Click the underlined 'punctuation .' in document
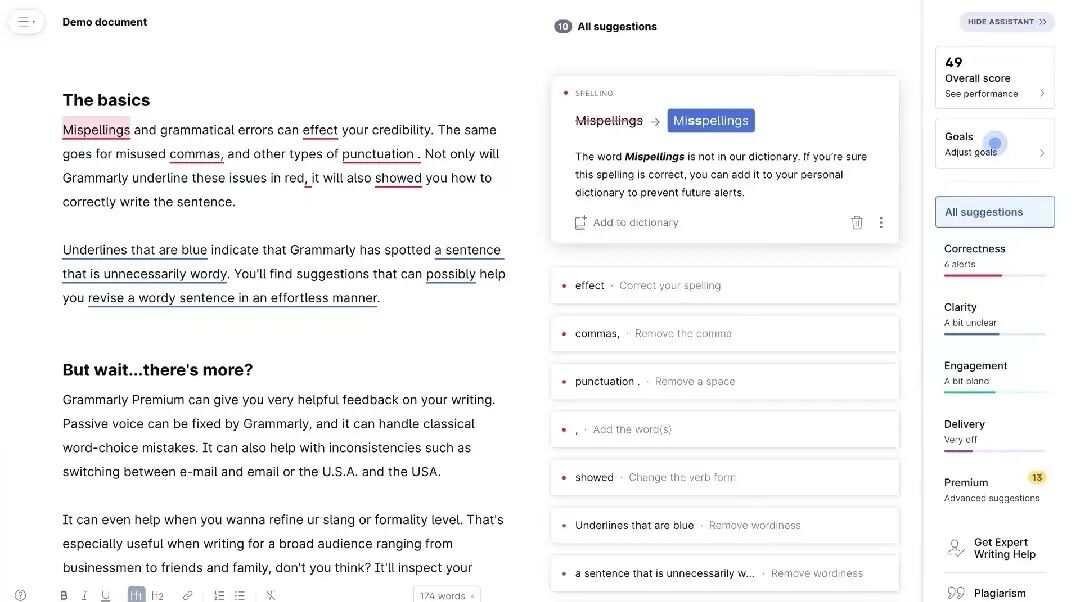 [381, 154]
